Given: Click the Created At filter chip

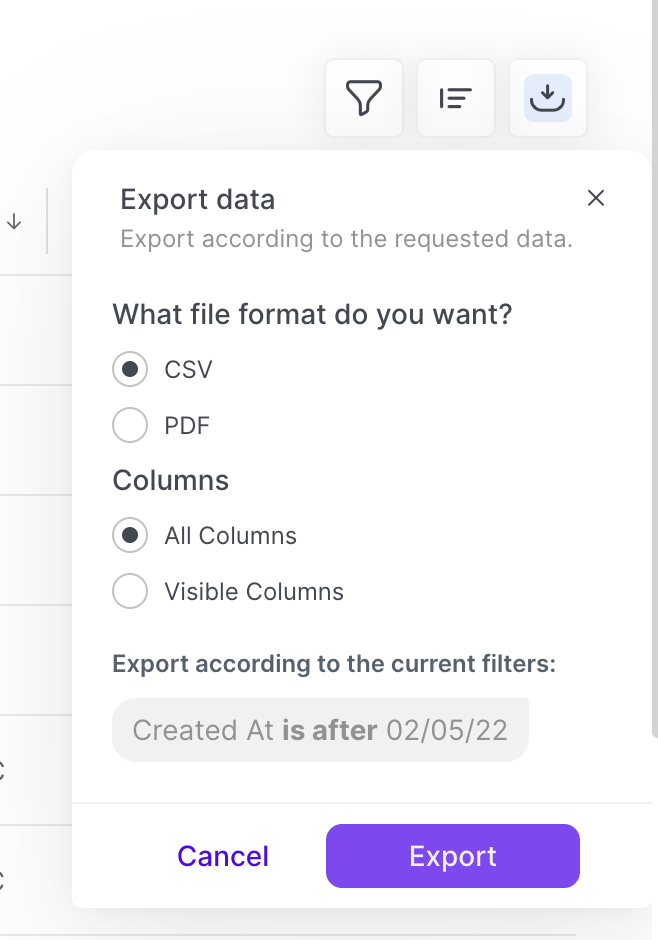Looking at the screenshot, I should (320, 730).
